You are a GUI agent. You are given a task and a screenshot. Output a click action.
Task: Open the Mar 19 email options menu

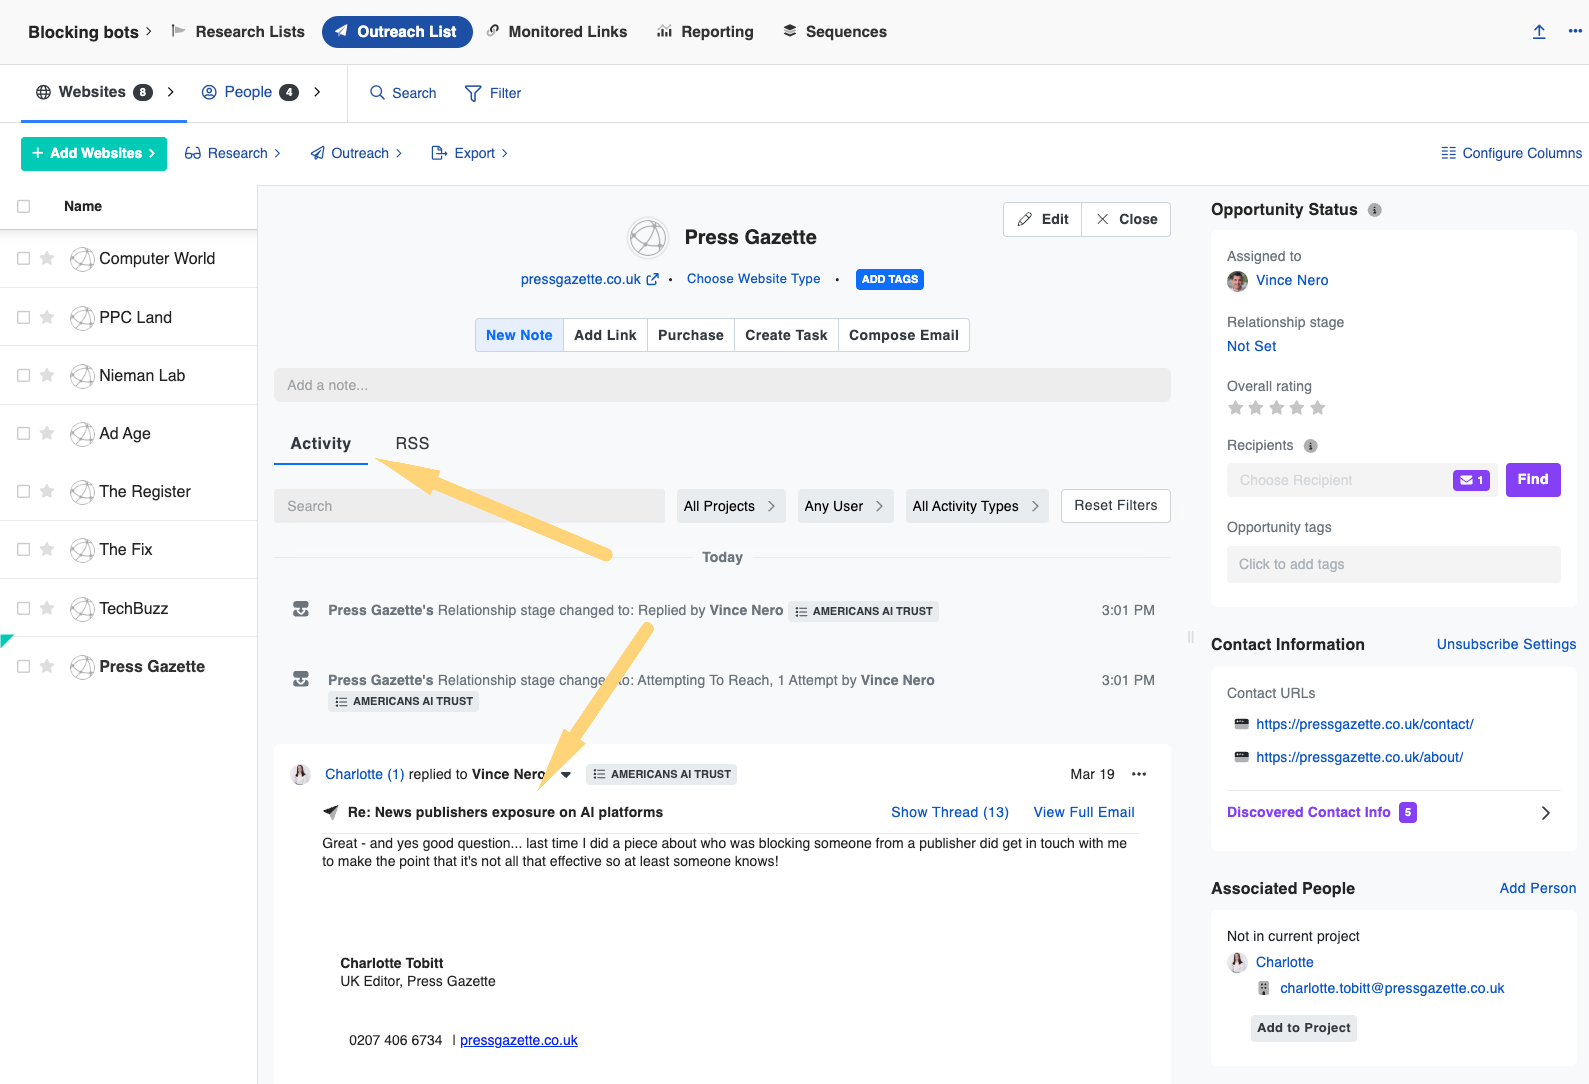coord(1139,774)
